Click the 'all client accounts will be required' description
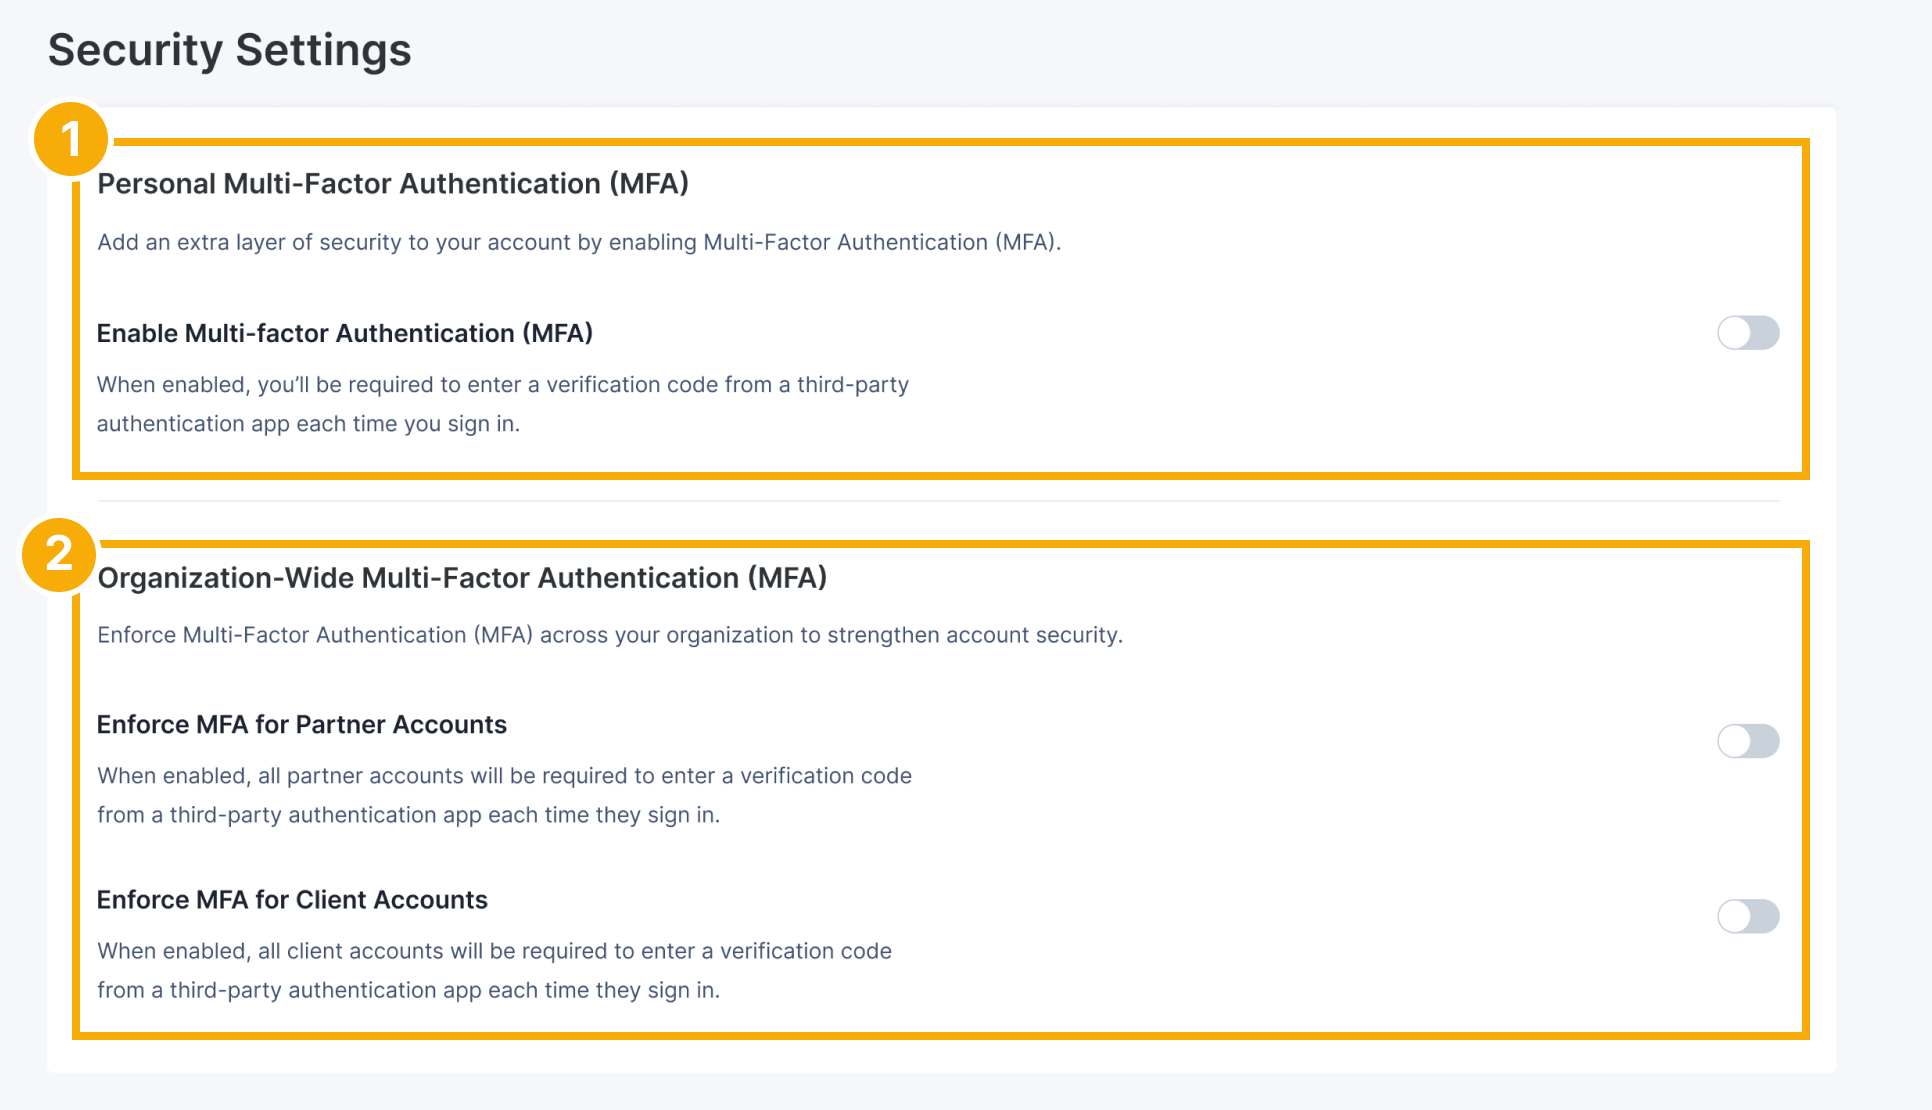Screen dimensions: 1932x1110 494,951
